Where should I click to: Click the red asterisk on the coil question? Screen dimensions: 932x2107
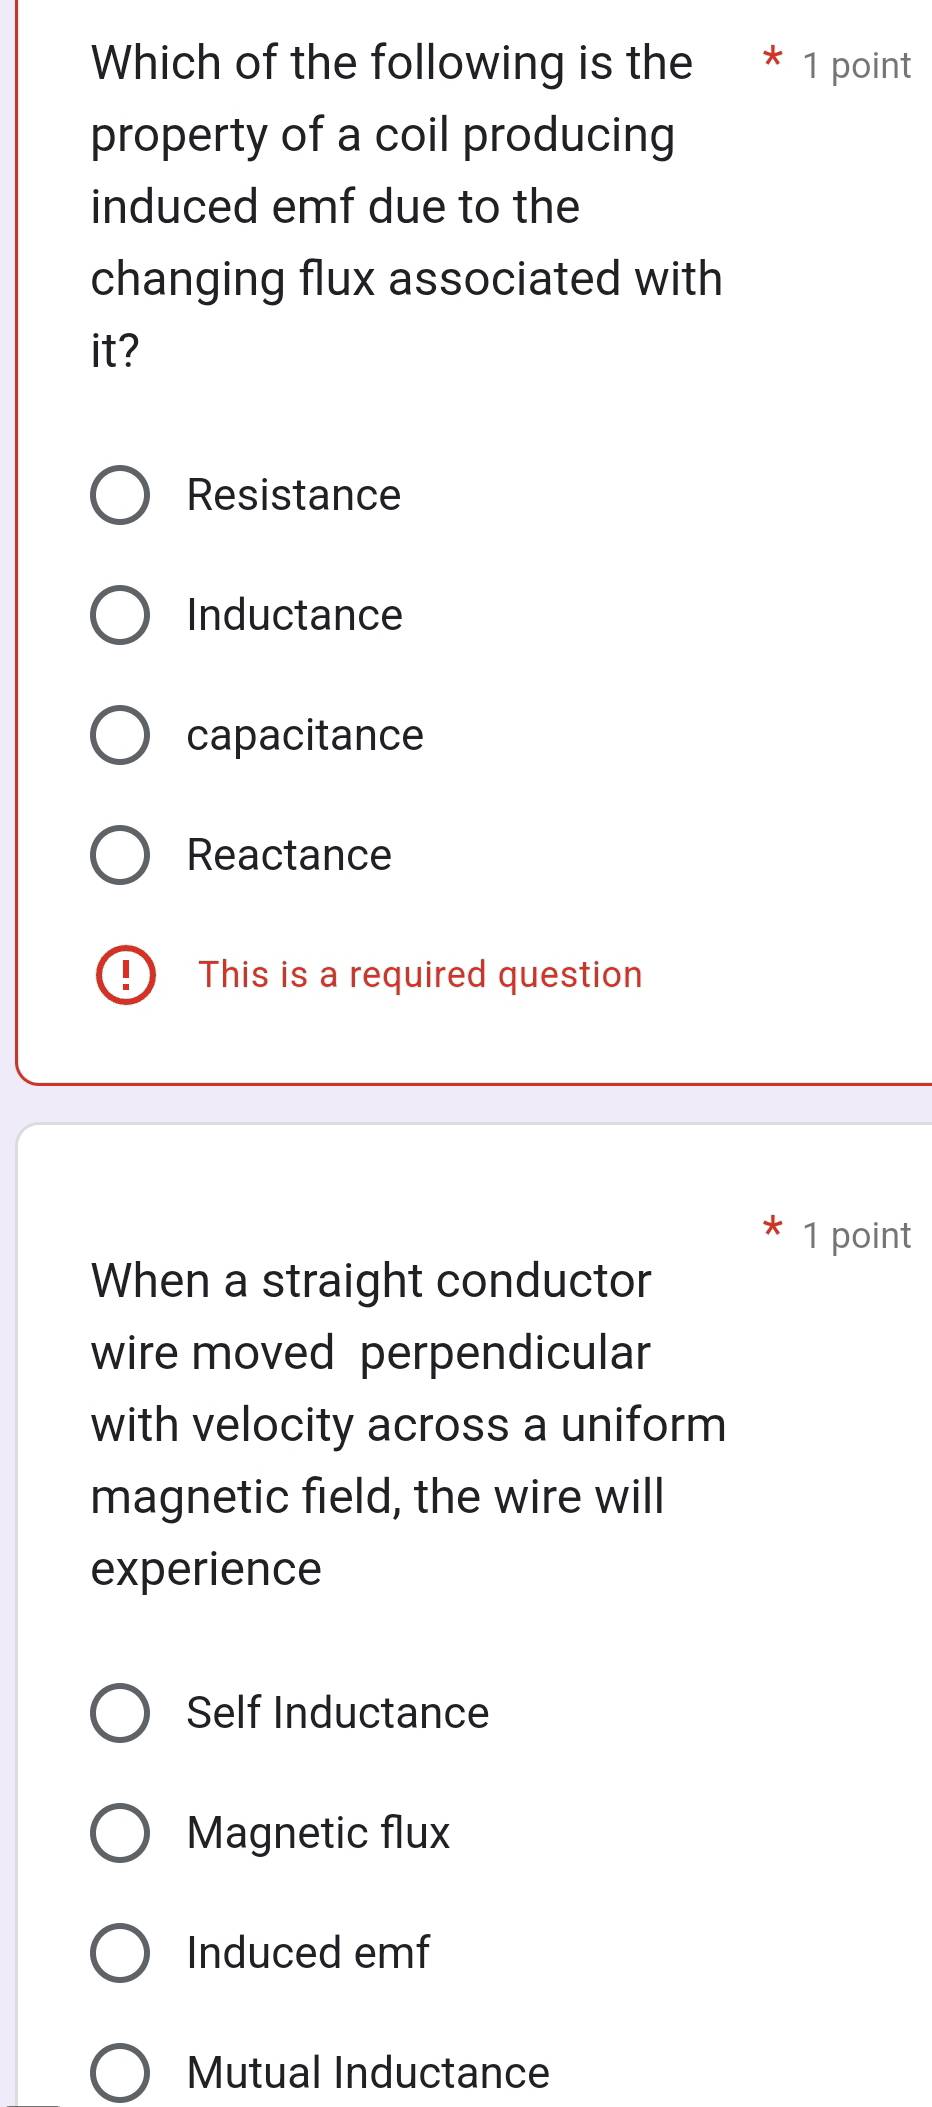(772, 58)
